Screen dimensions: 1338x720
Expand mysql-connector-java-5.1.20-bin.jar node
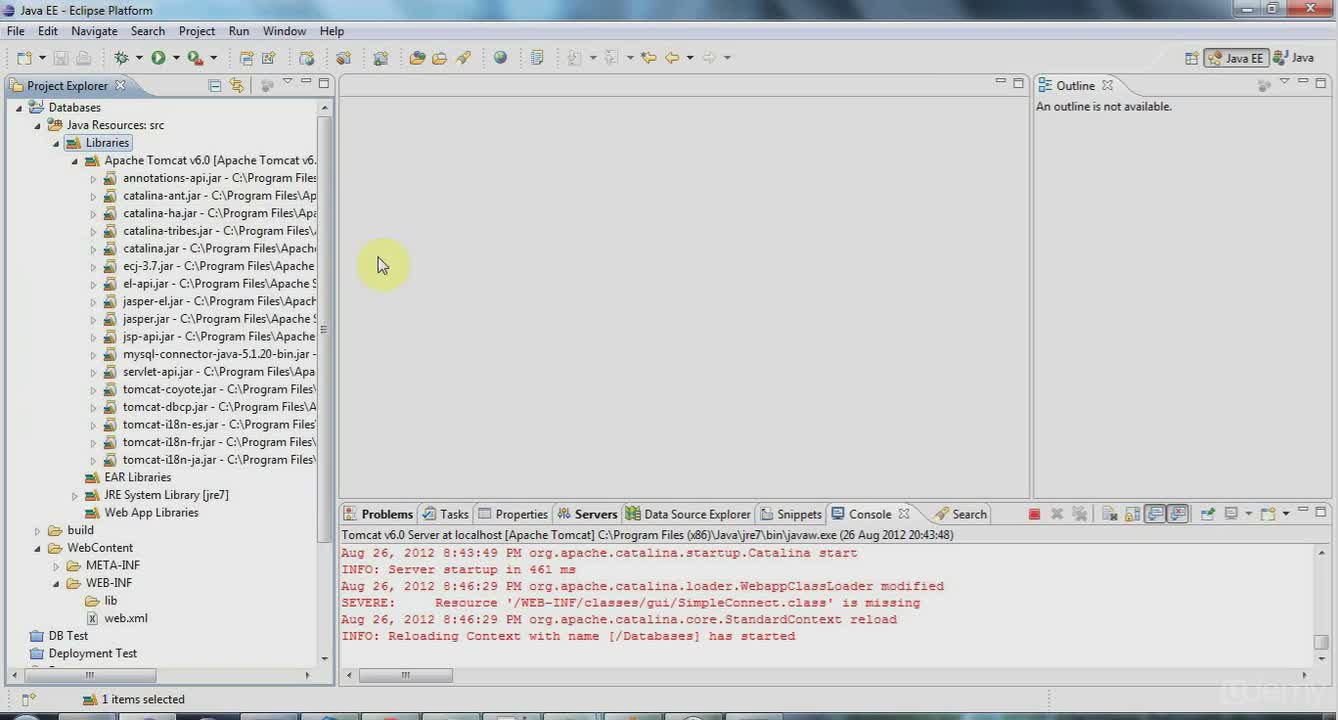pos(94,355)
